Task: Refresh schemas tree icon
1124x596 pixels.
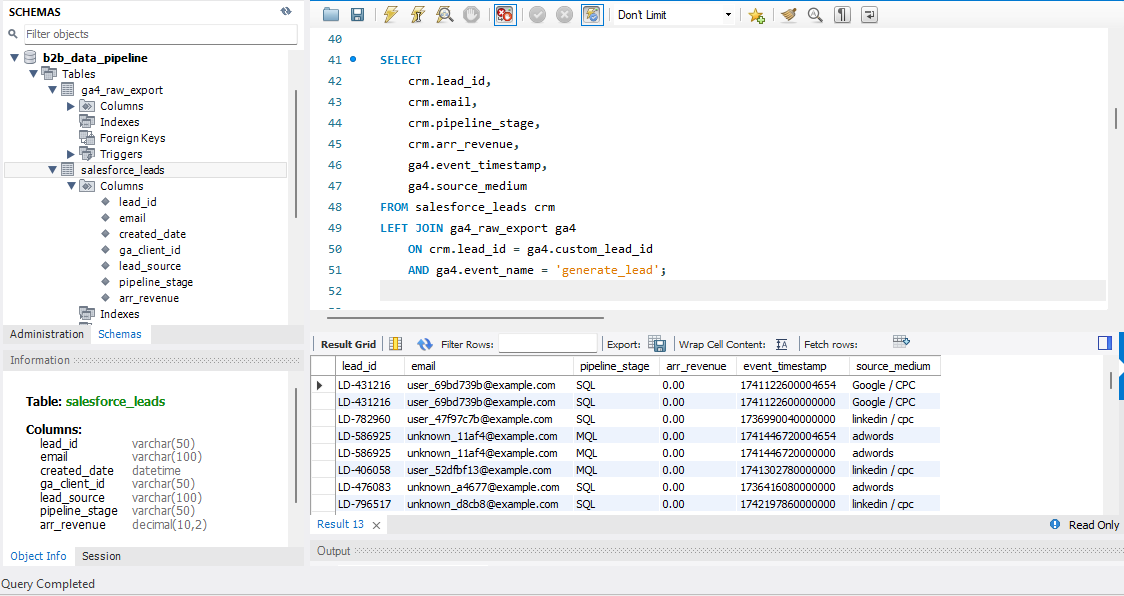Action: coord(286,11)
